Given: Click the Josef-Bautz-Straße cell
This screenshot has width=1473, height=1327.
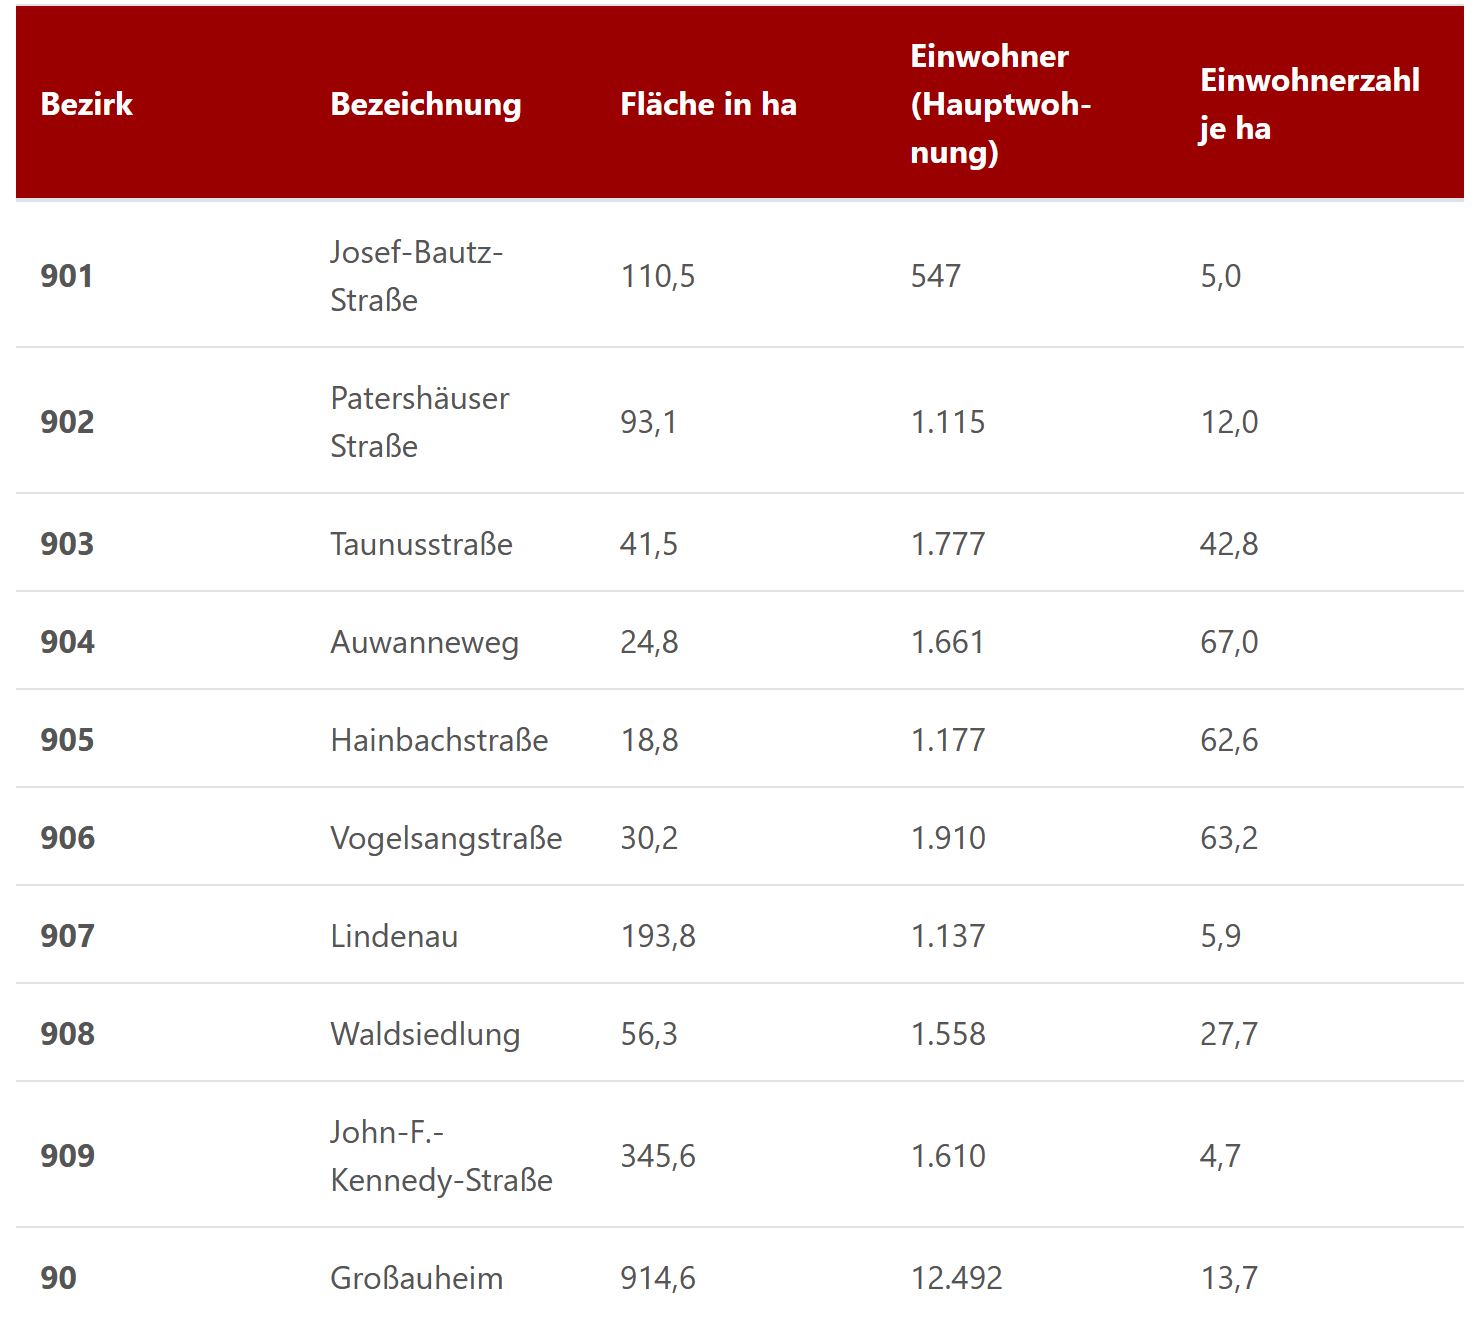Looking at the screenshot, I should [416, 276].
